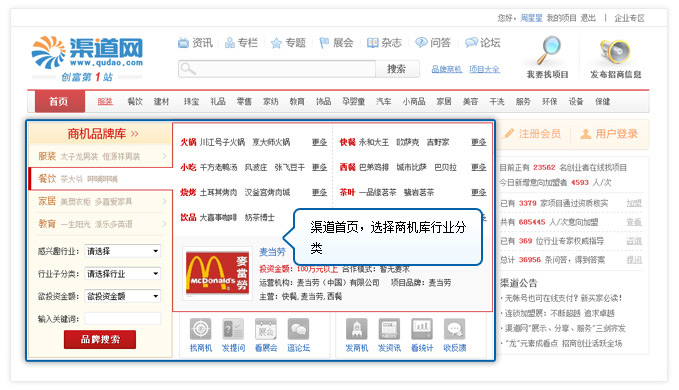Open the 逛论坛 chat bubbles icon

pyautogui.click(x=298, y=329)
